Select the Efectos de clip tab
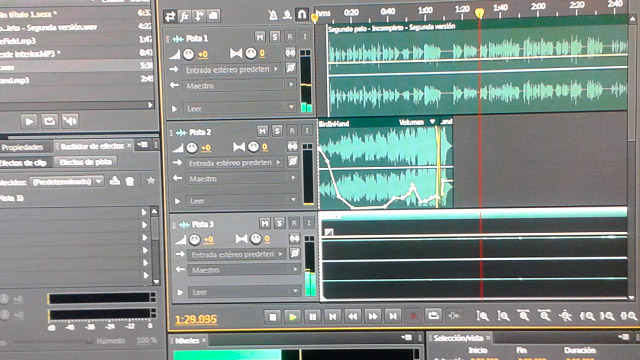Screen dimensions: 640x360 (x=24, y=163)
